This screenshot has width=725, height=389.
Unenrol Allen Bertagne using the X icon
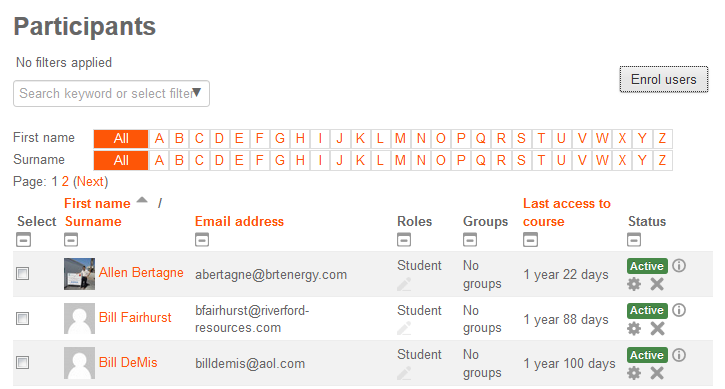[x=657, y=284]
